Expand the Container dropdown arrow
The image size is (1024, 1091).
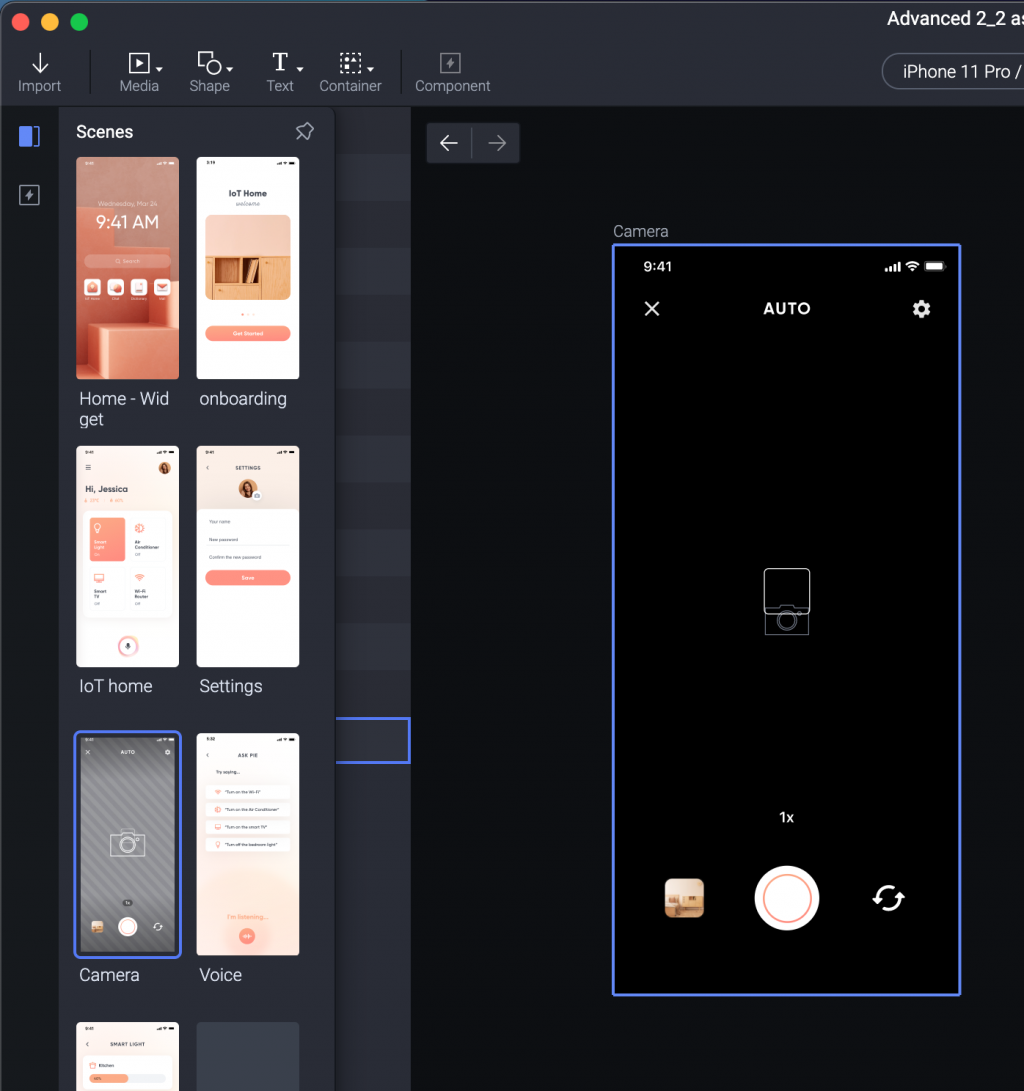click(x=371, y=69)
